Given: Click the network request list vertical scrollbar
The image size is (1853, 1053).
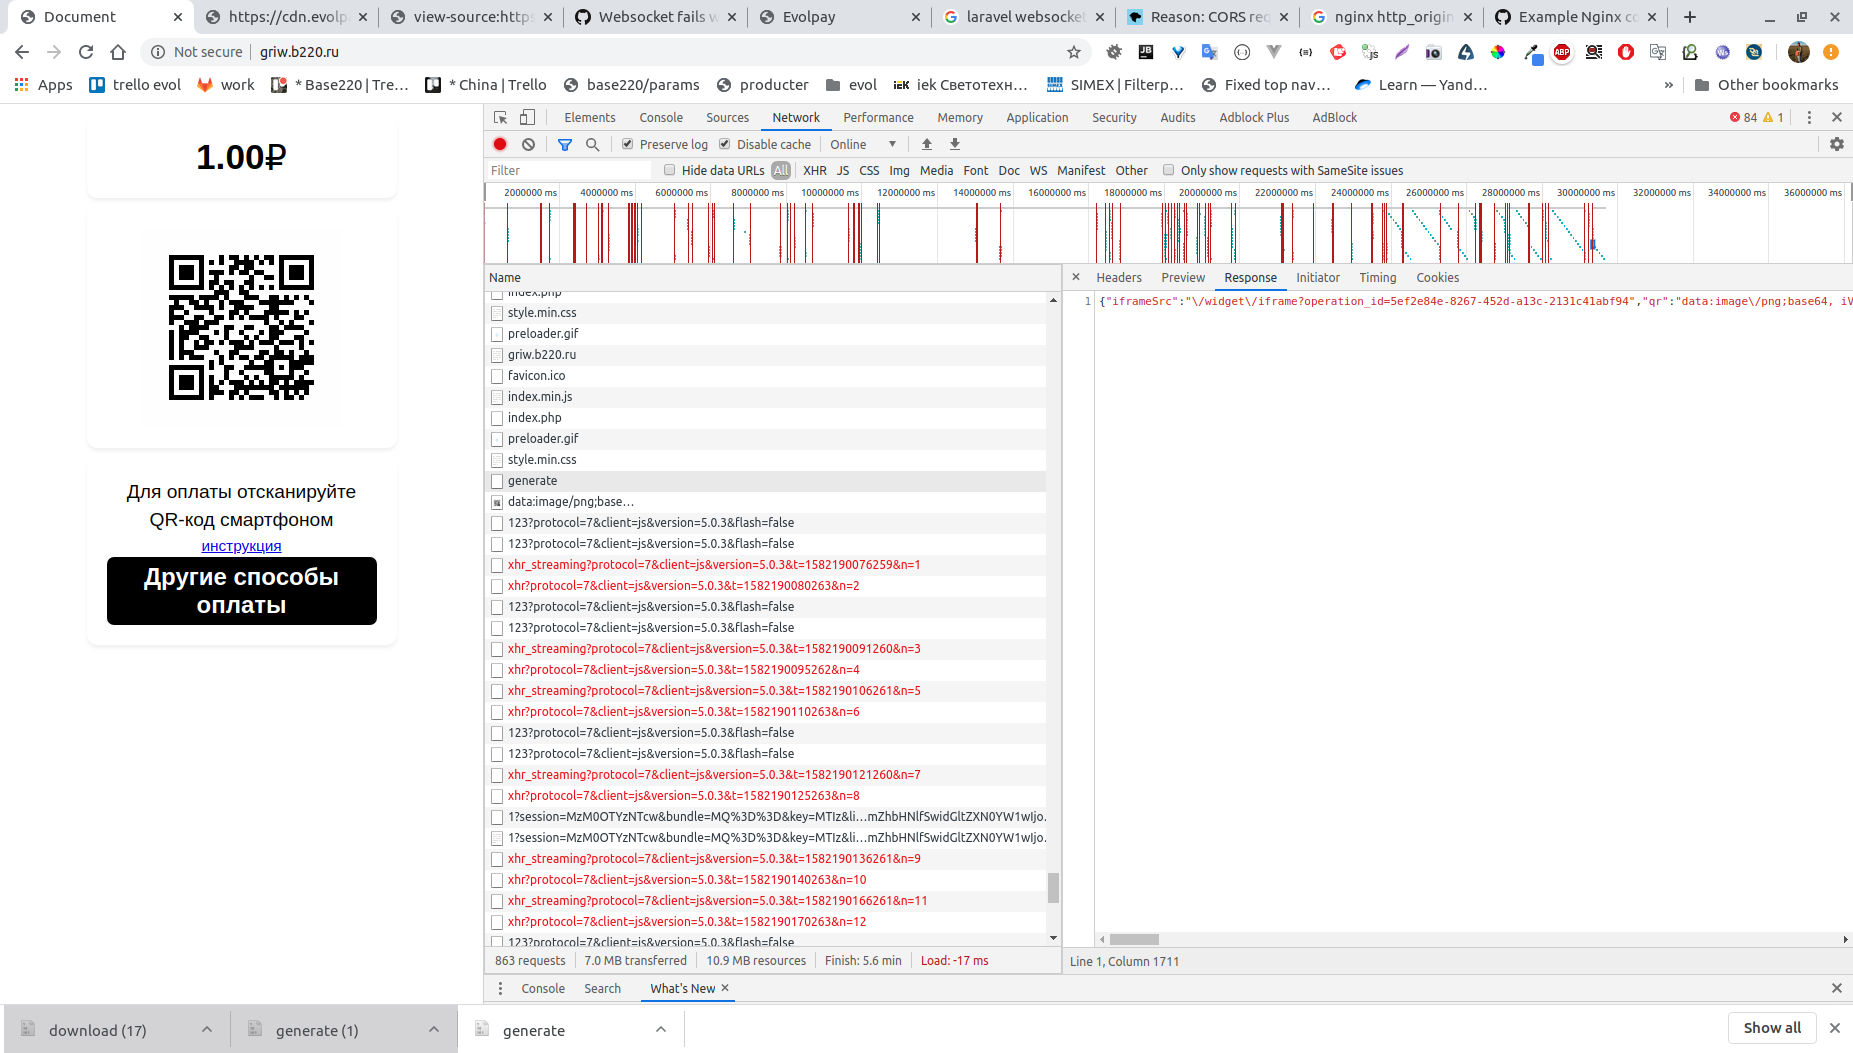Looking at the screenshot, I should tap(1053, 887).
